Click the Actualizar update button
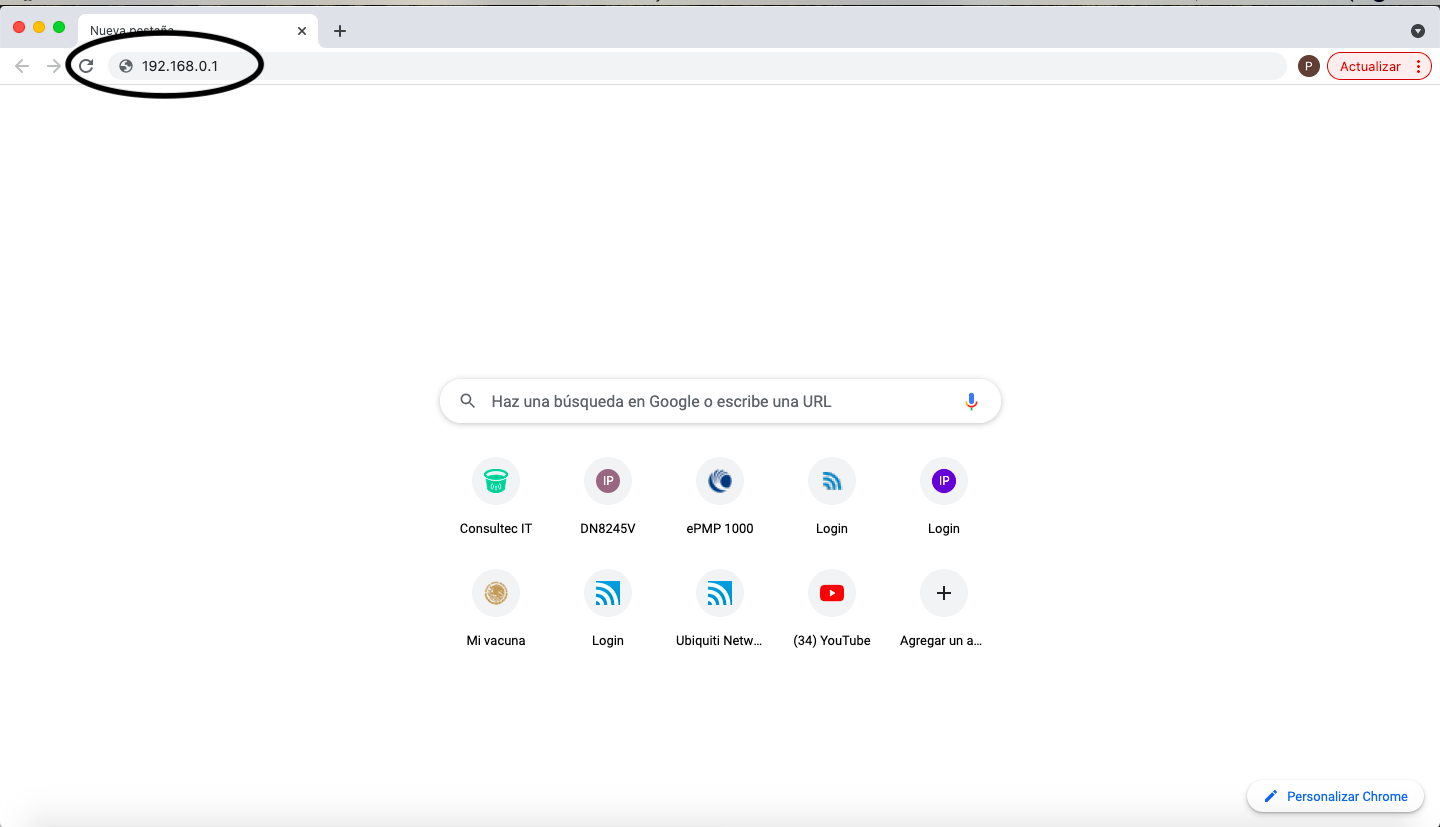This screenshot has width=1440, height=827. (x=1369, y=66)
